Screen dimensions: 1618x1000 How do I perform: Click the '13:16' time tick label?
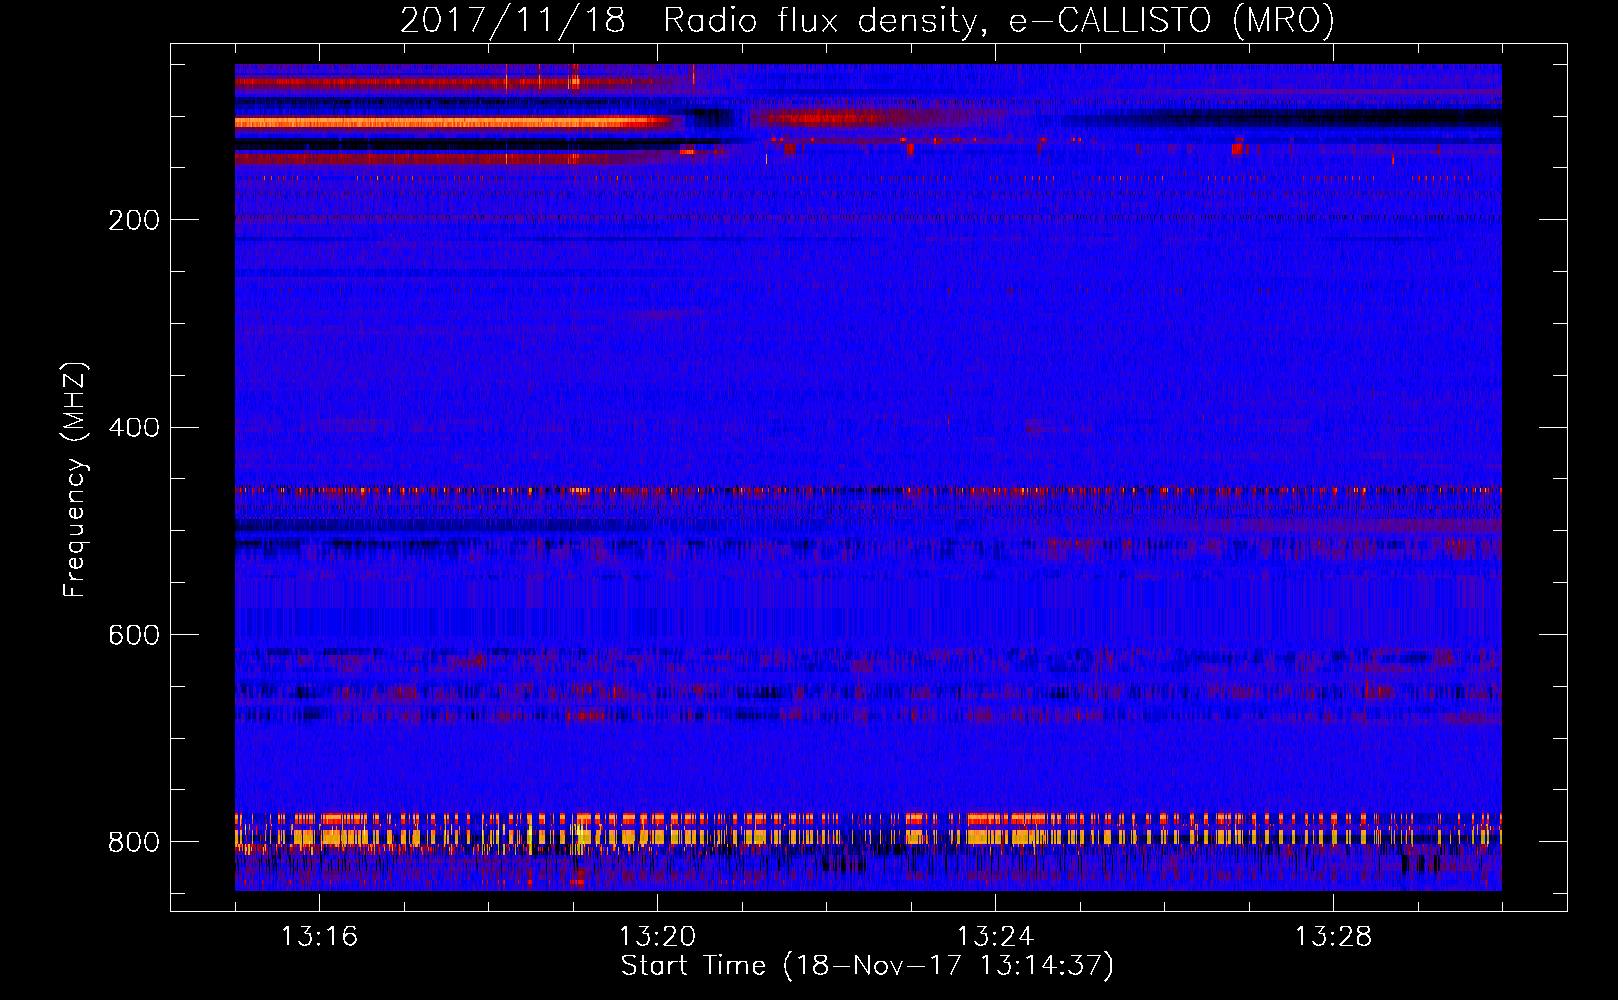[x=319, y=937]
